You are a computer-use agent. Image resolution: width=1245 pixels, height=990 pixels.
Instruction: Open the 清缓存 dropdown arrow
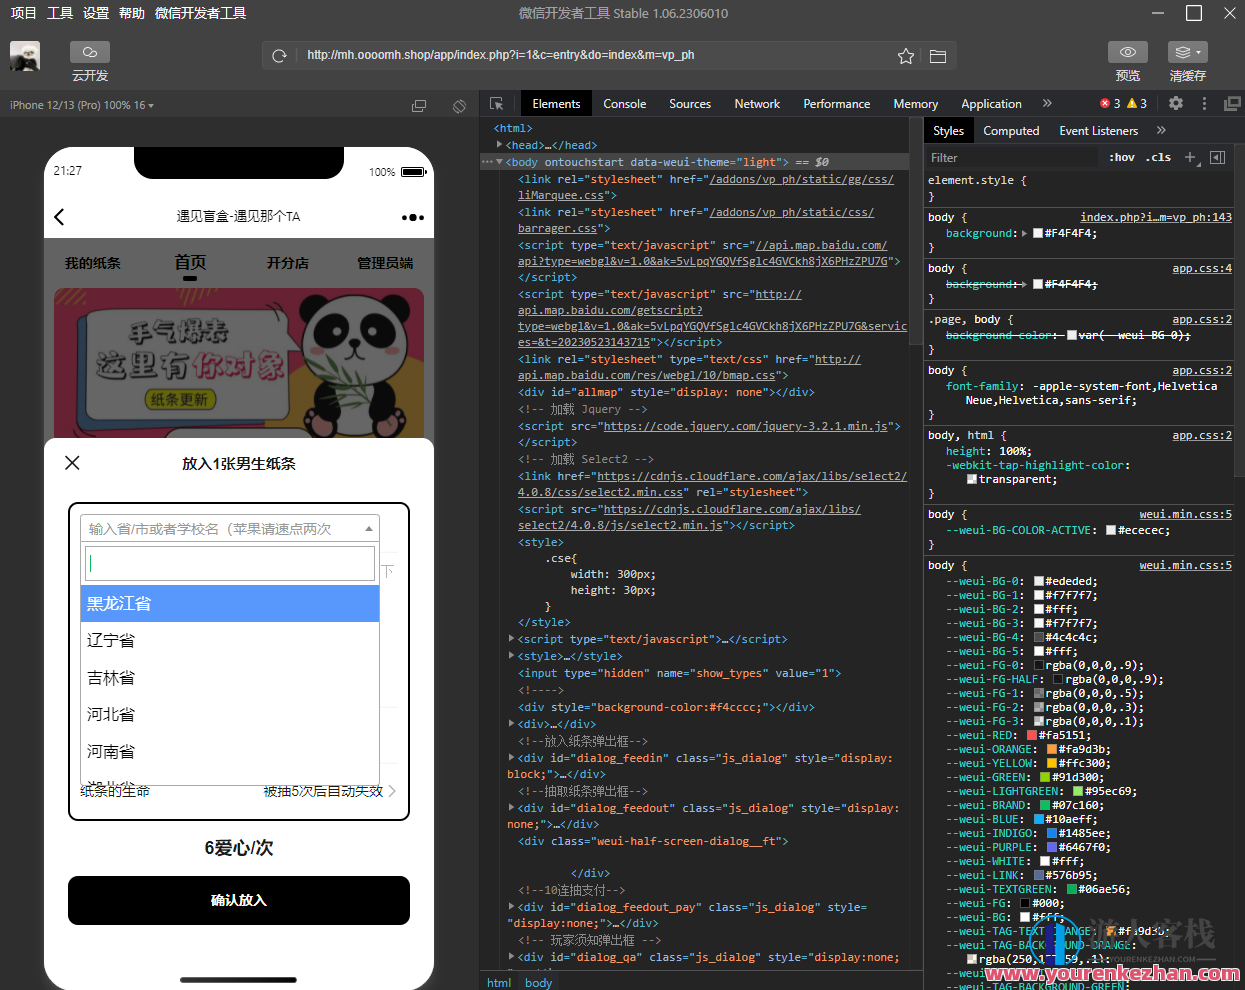1197,51
